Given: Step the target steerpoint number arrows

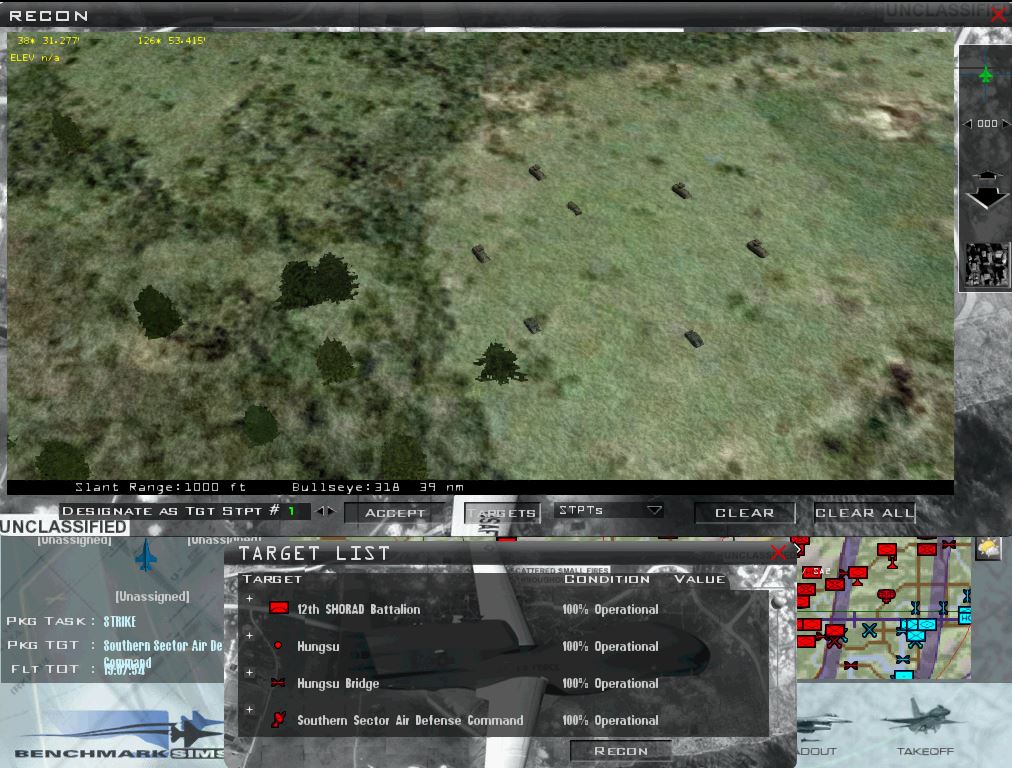Looking at the screenshot, I should click(325, 511).
